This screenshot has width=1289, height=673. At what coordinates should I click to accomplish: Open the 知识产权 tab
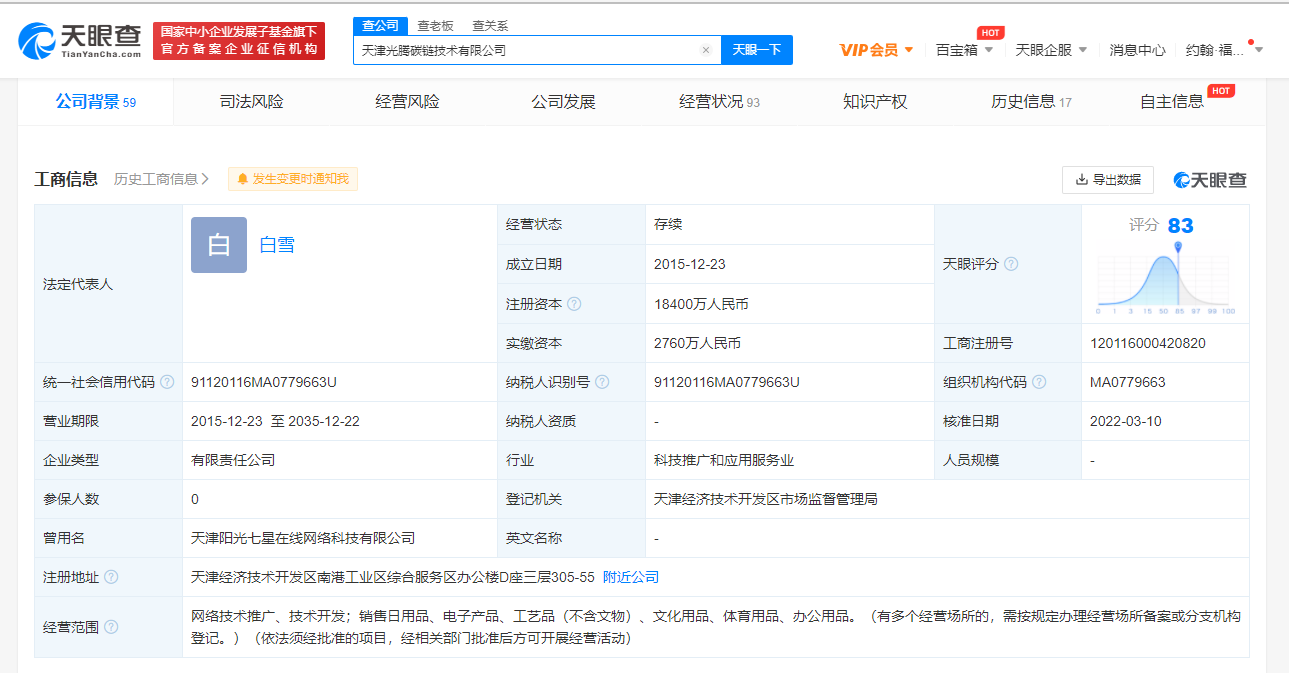(875, 102)
